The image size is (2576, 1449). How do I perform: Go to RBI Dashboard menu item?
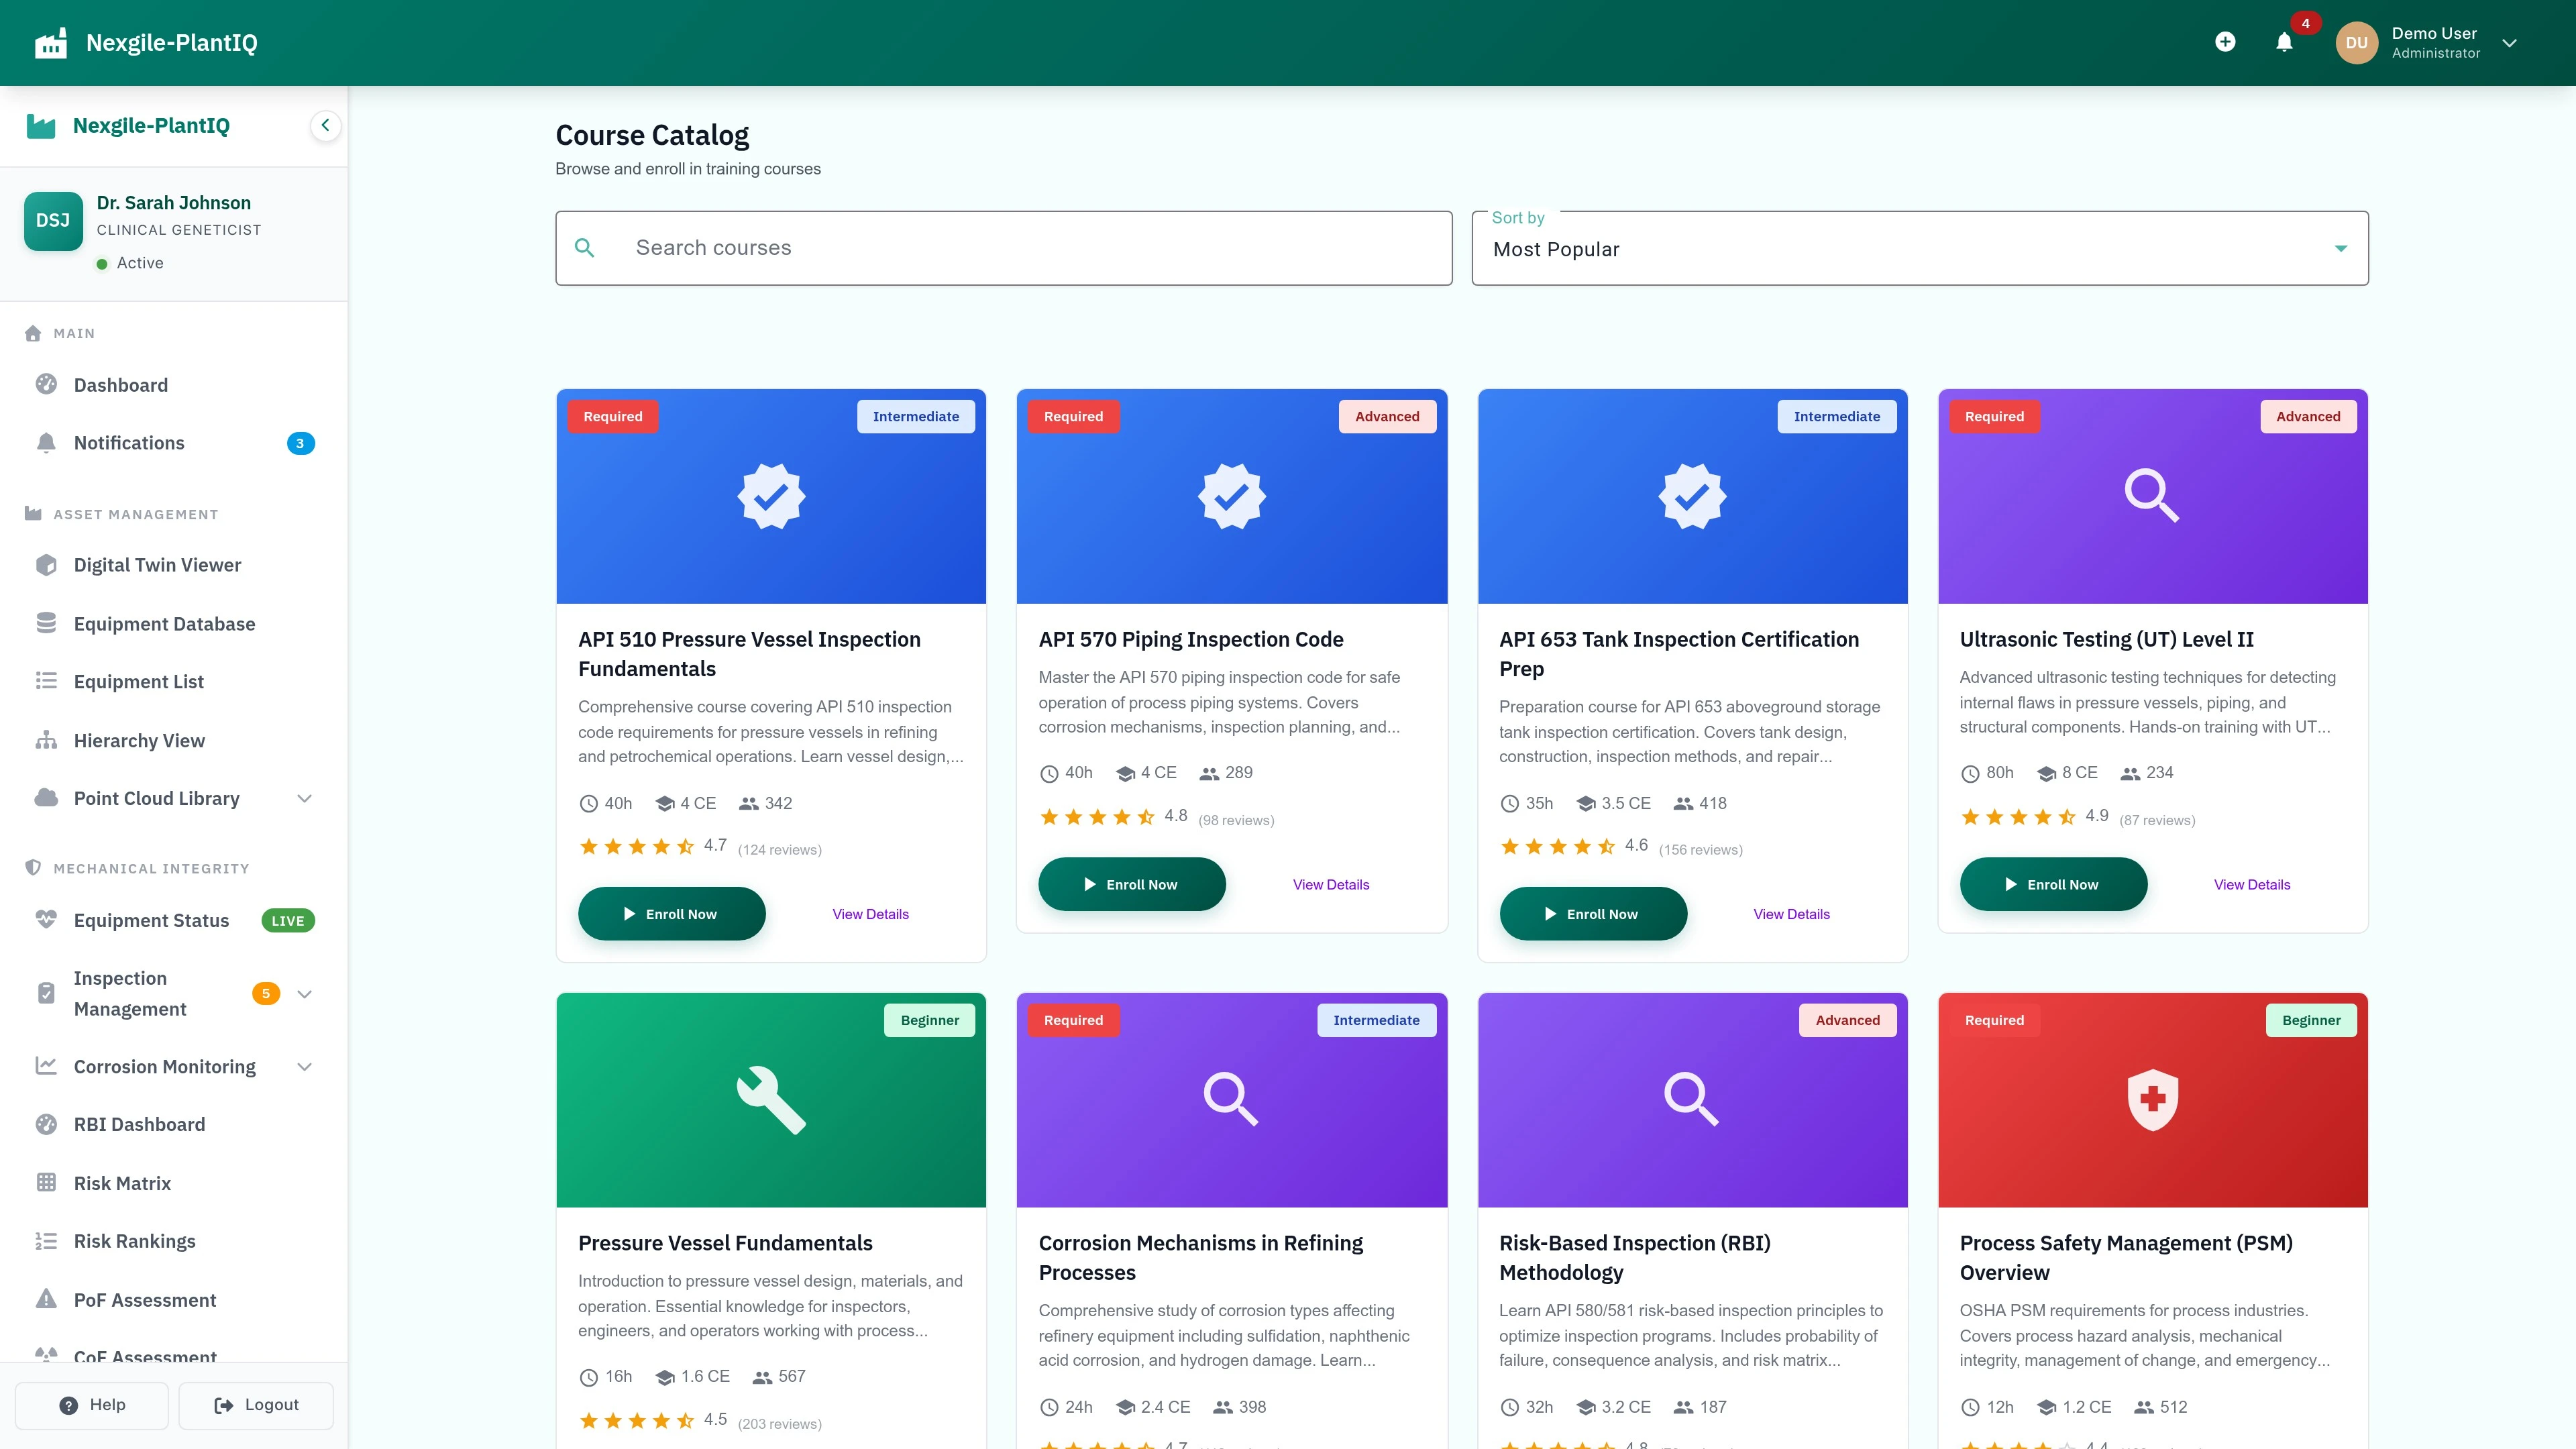tap(139, 1124)
